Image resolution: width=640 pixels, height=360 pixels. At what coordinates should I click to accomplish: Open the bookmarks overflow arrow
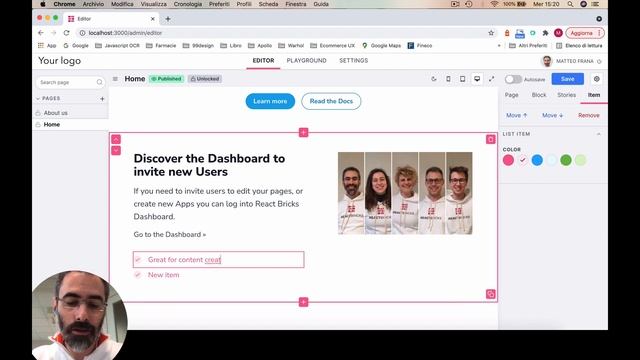(x=499, y=46)
